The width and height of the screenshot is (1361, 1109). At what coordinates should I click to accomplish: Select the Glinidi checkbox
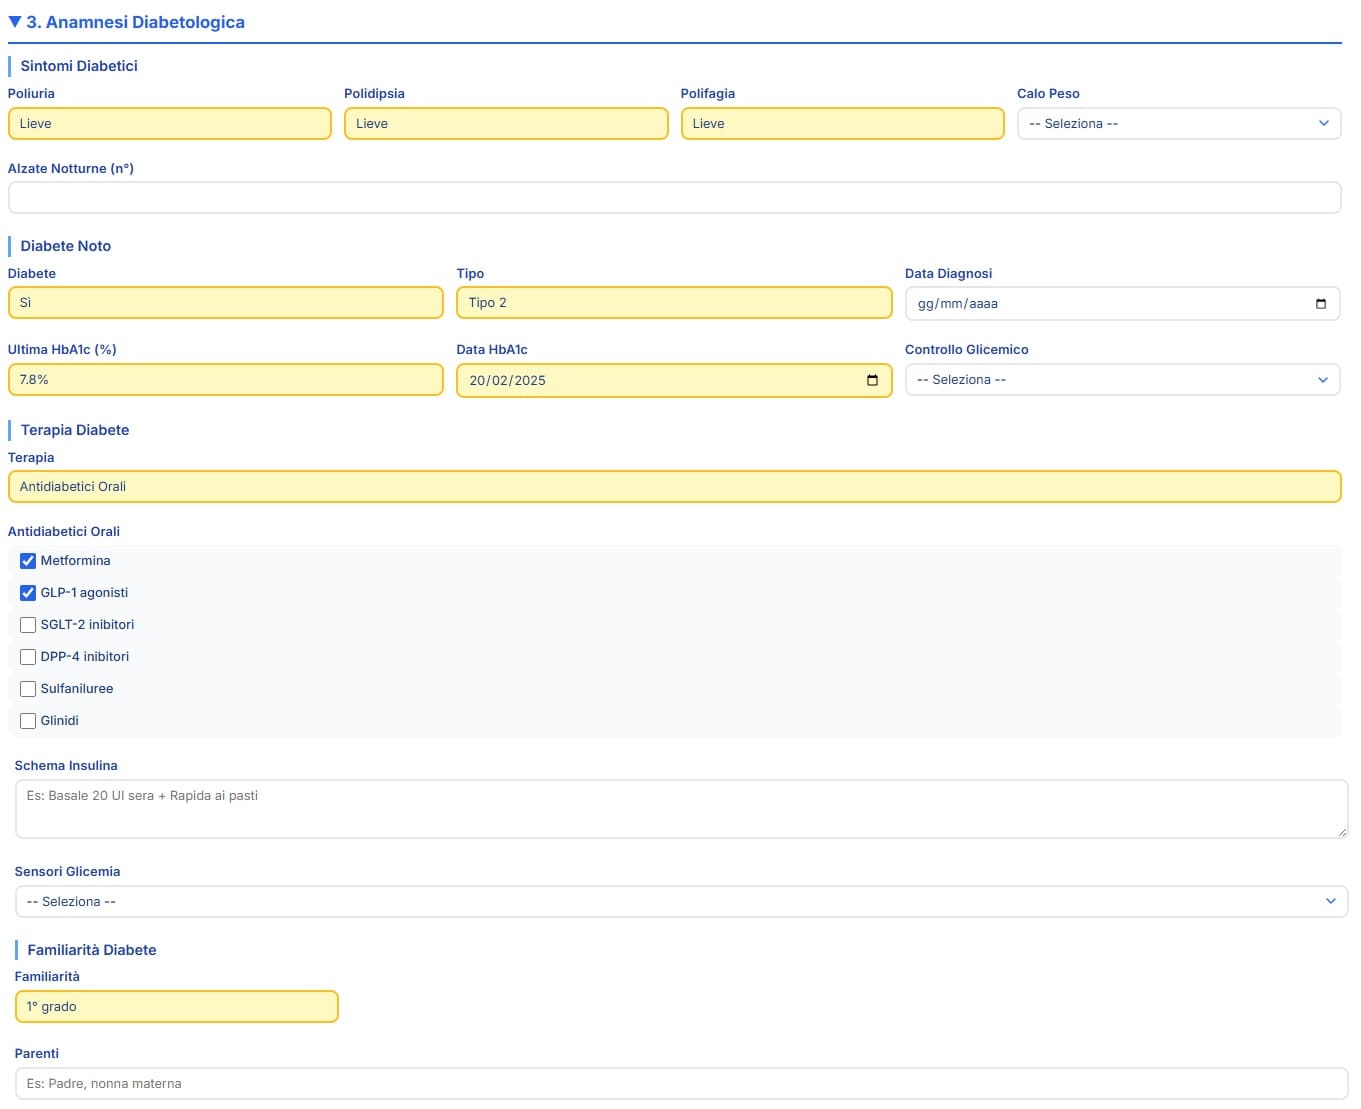(x=28, y=721)
